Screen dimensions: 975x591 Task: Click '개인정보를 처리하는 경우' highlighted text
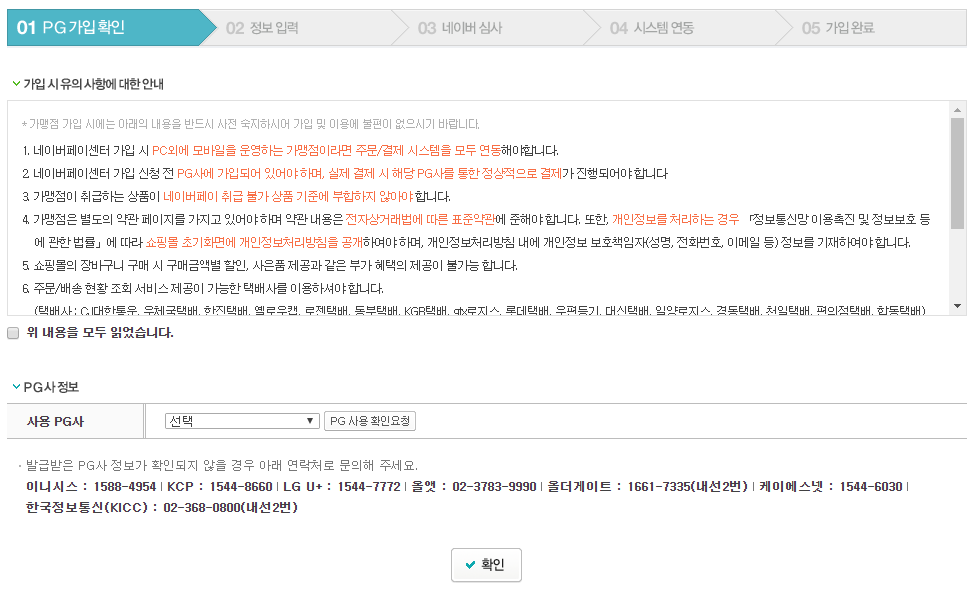[675, 219]
